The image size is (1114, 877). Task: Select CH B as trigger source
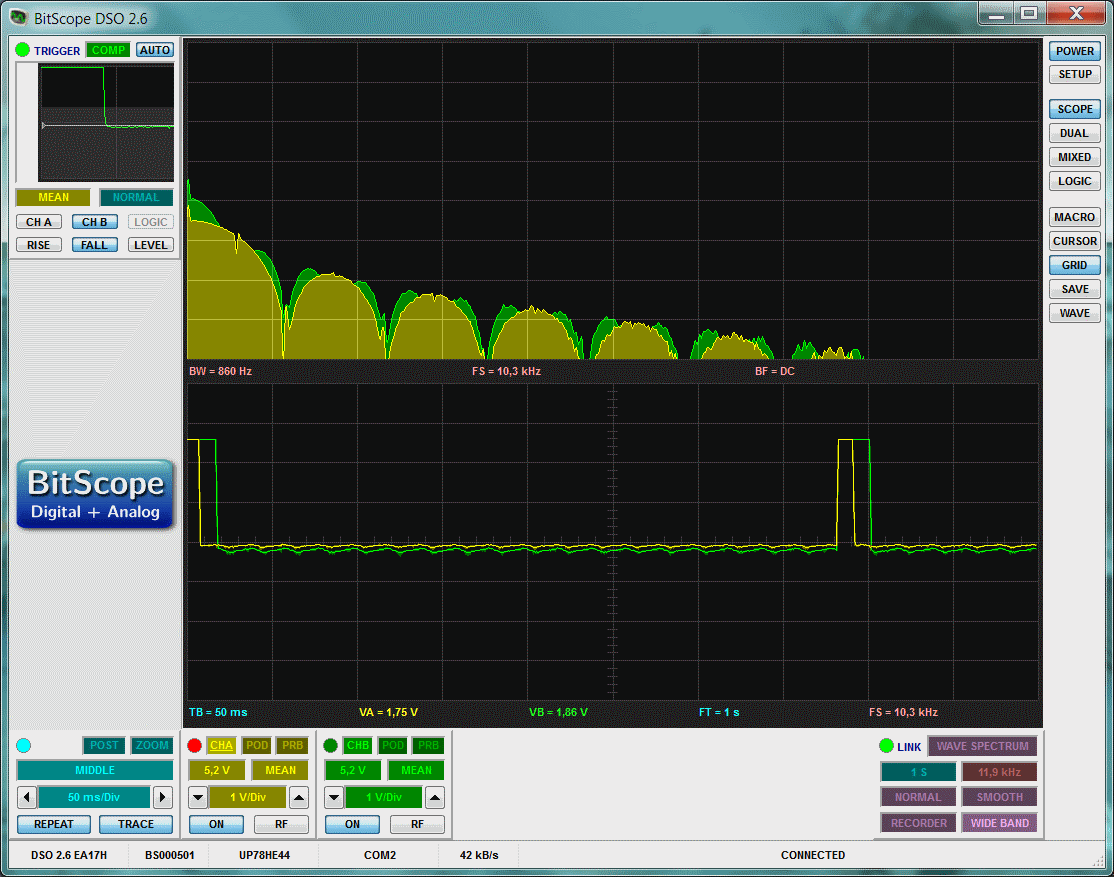(94, 222)
